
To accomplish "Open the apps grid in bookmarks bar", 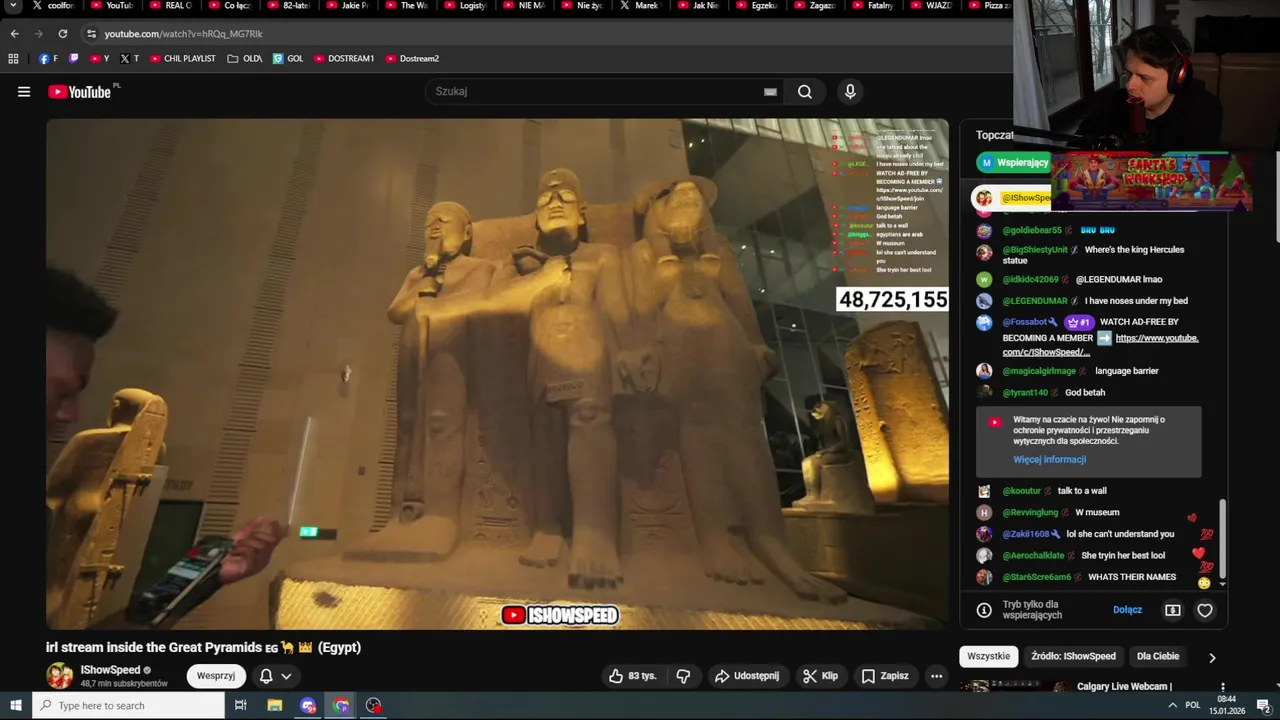I will pos(13,59).
